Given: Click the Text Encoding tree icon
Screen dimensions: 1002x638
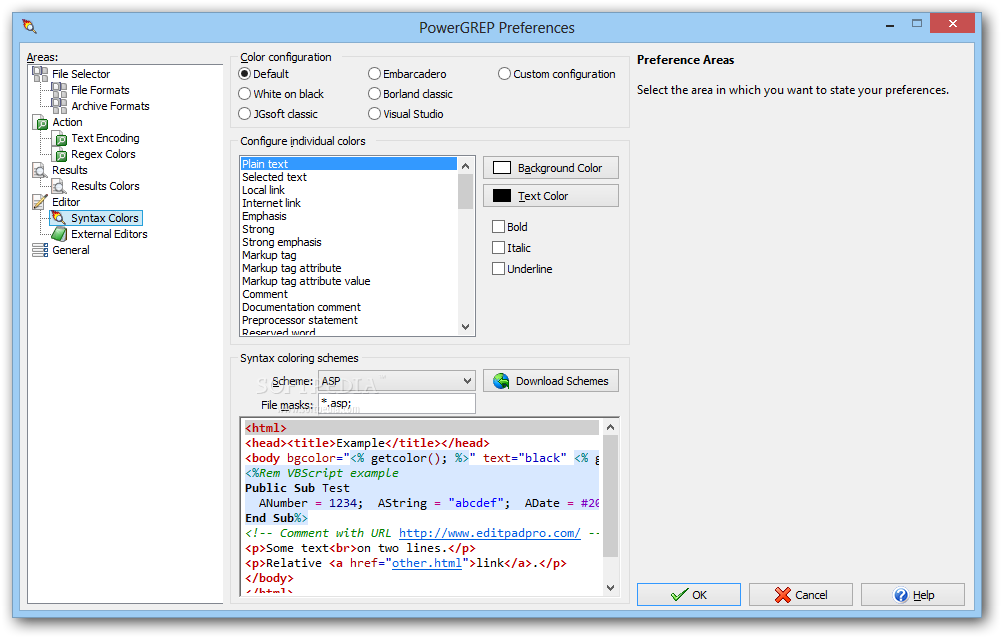Looking at the screenshot, I should [x=59, y=138].
